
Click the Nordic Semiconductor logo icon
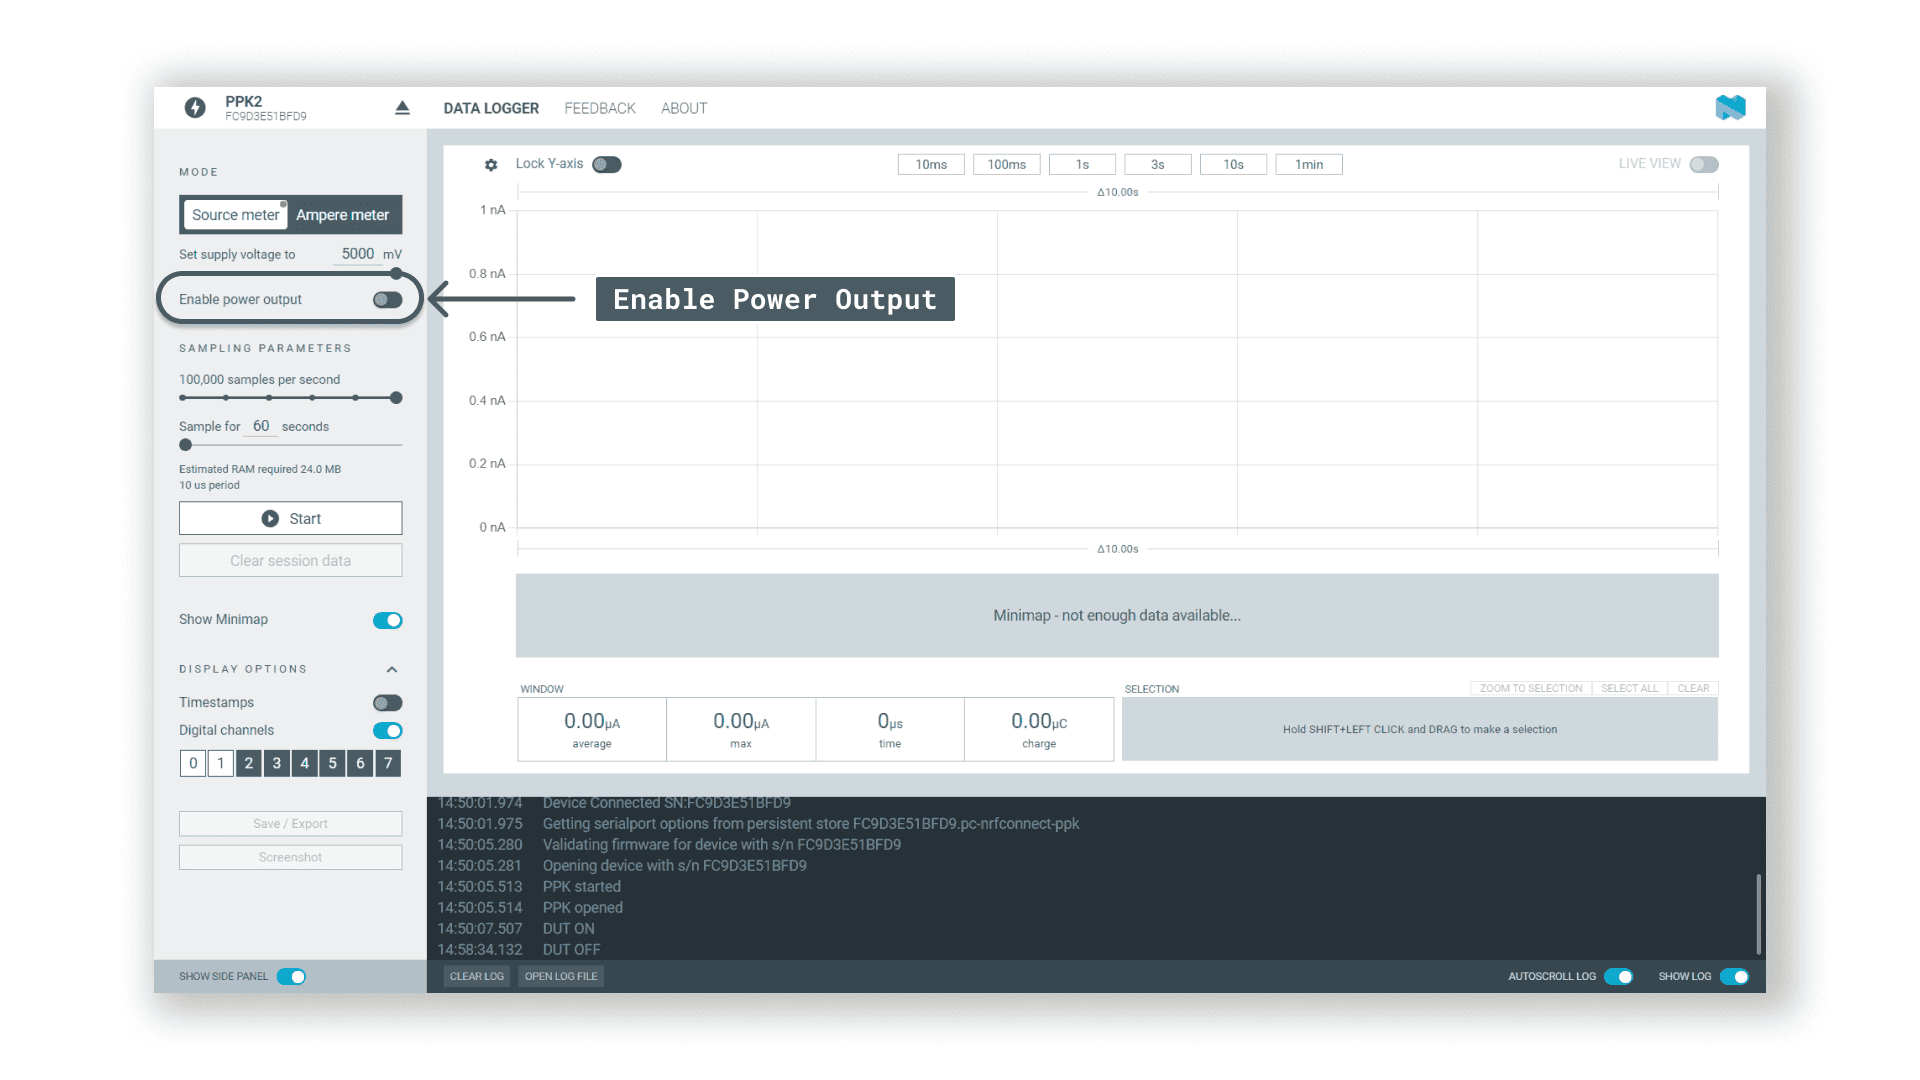coord(1730,108)
